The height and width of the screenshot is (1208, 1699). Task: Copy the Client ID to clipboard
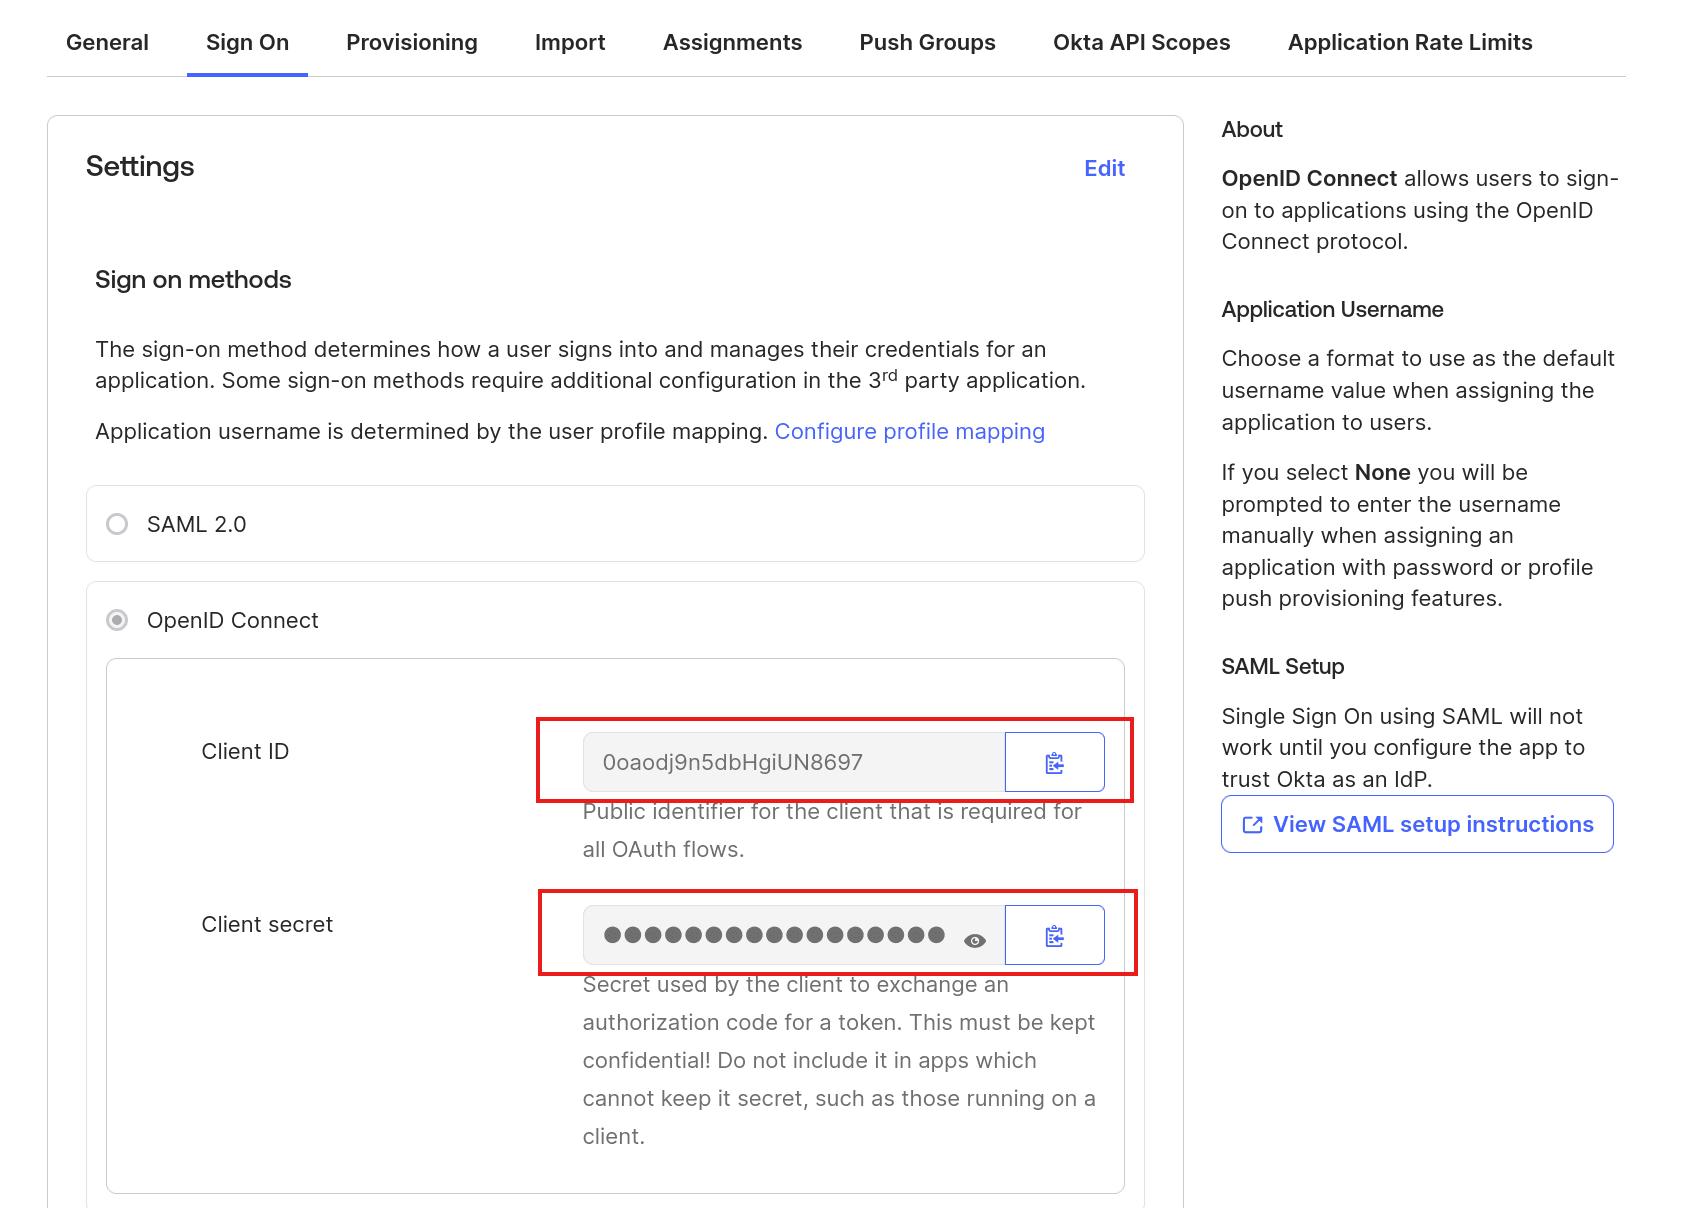tap(1054, 762)
